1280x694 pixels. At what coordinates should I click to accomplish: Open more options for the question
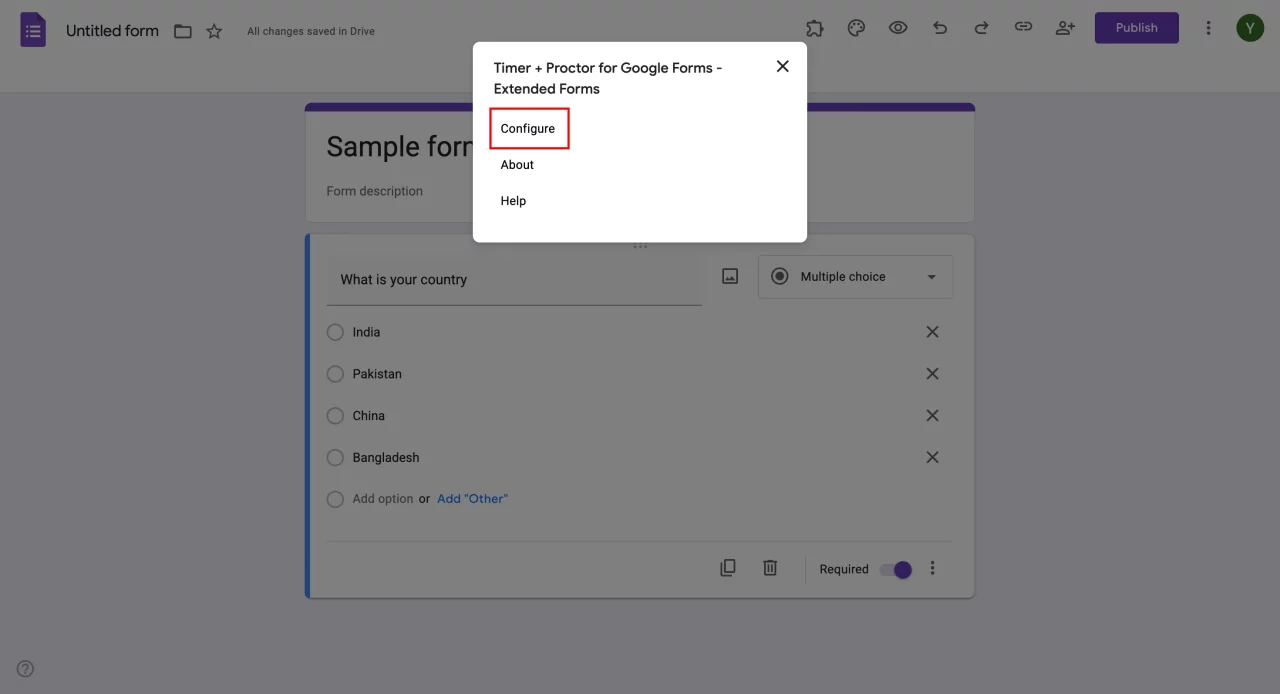[x=932, y=568]
